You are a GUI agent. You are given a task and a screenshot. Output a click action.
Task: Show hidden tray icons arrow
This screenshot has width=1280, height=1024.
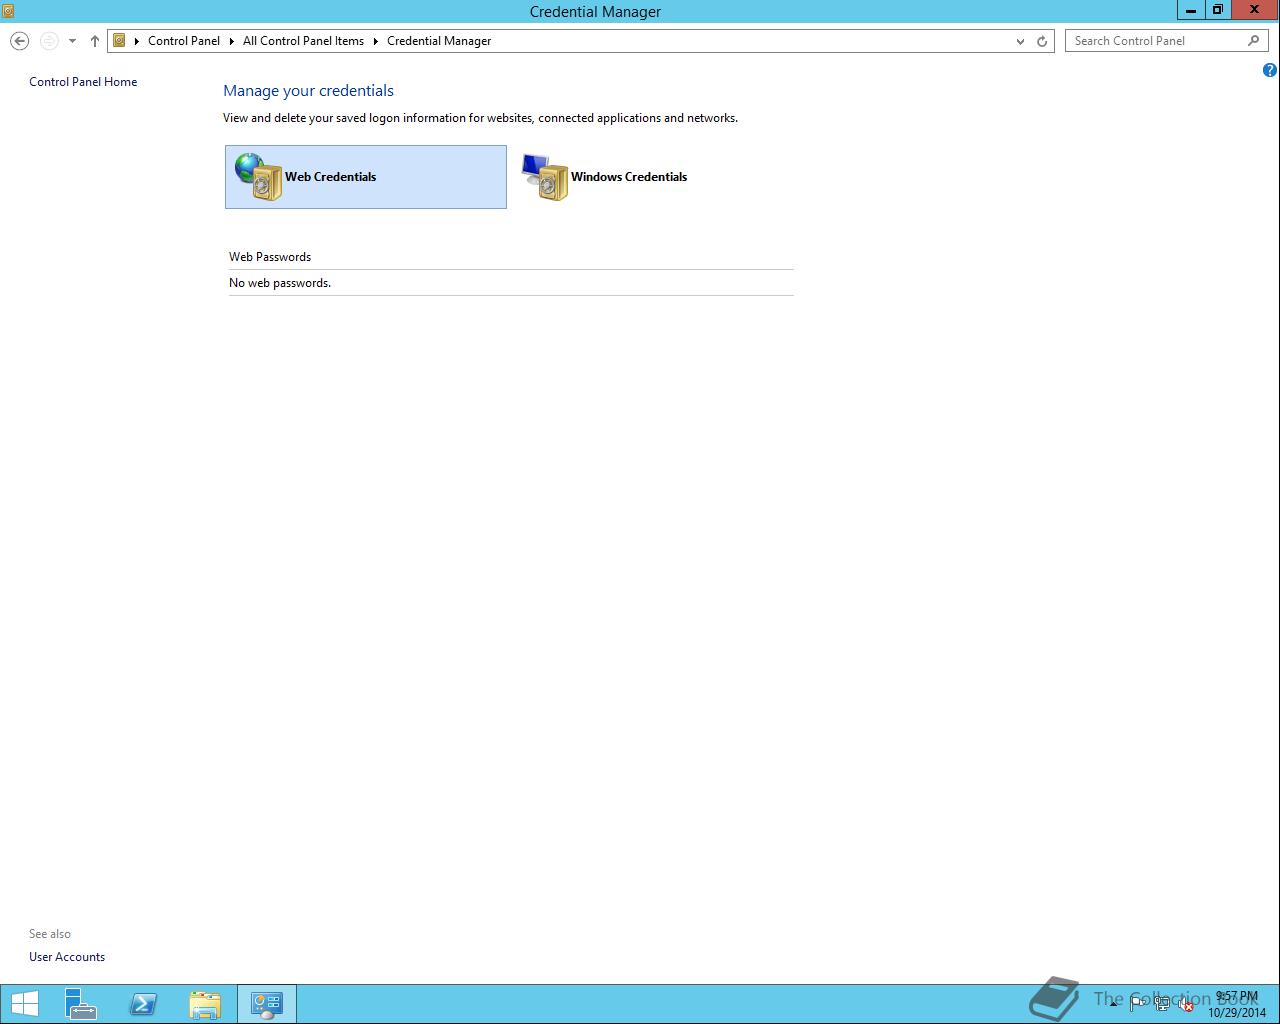click(1113, 1004)
